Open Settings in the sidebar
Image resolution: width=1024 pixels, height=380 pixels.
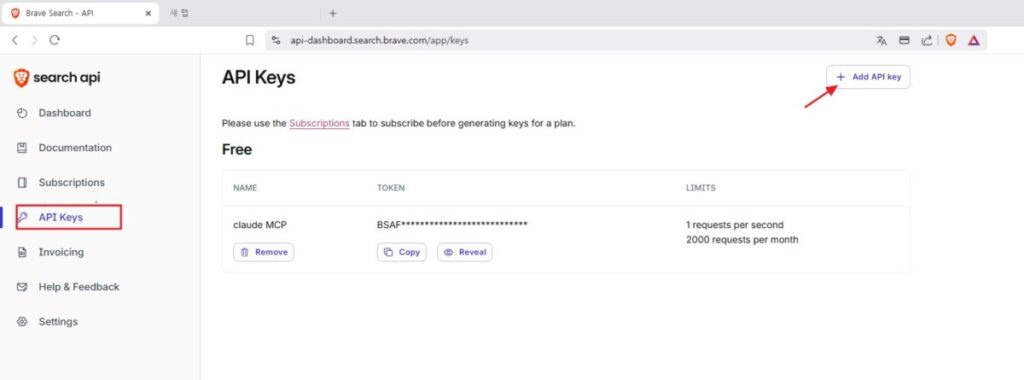point(58,321)
